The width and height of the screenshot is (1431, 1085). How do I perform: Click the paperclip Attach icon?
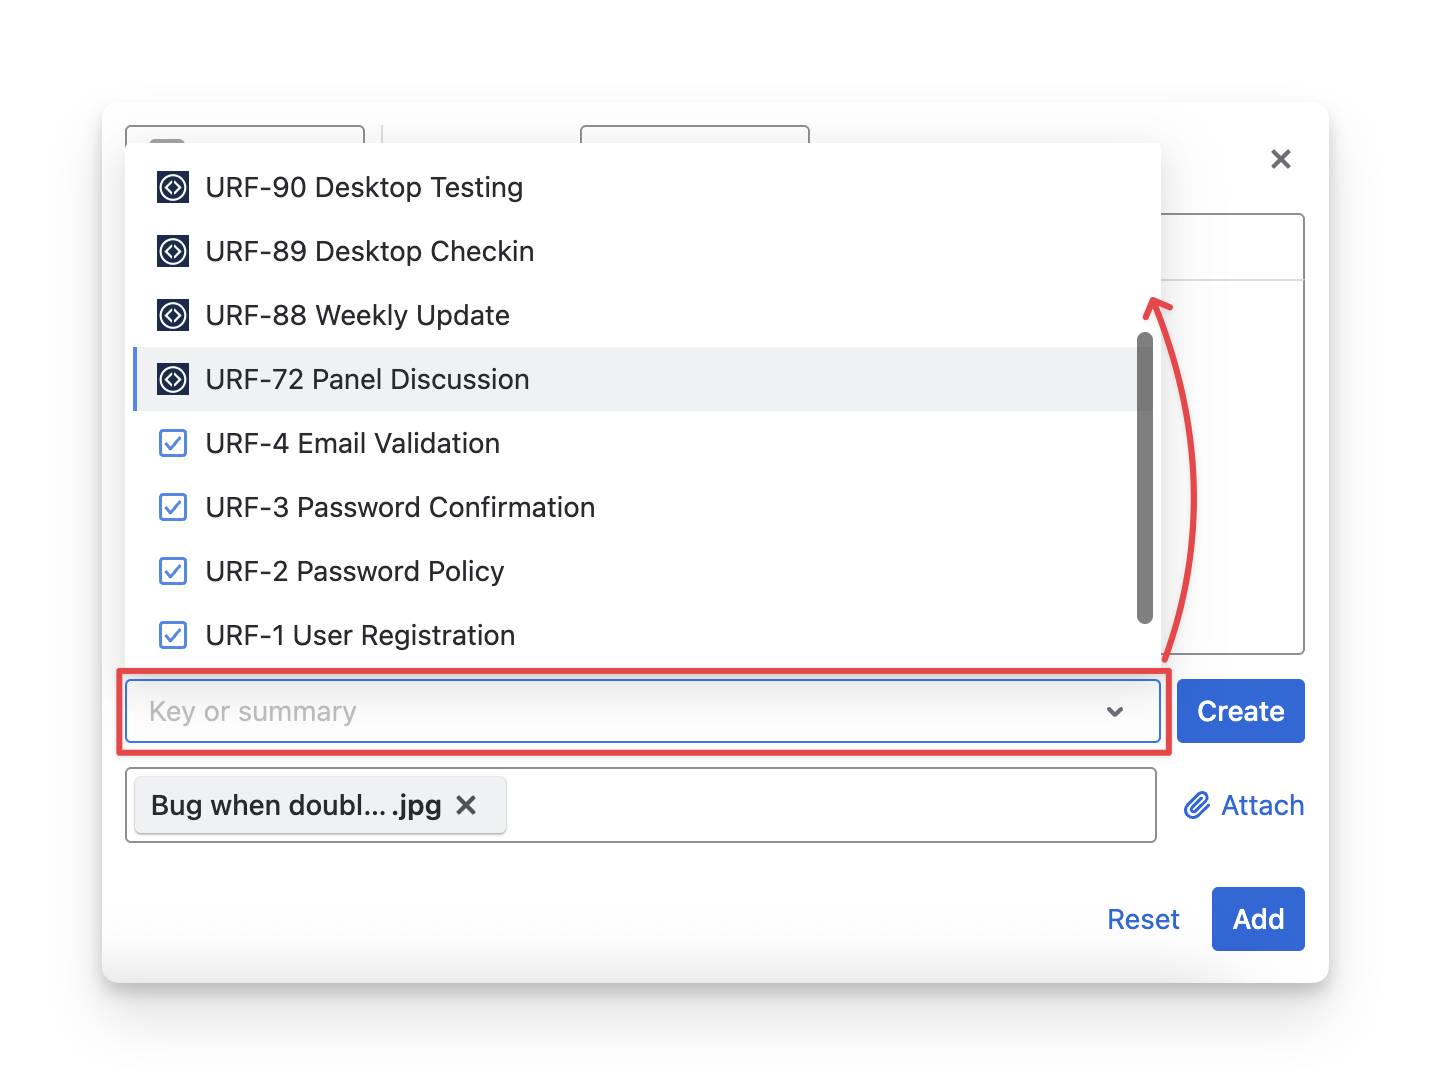click(1197, 805)
